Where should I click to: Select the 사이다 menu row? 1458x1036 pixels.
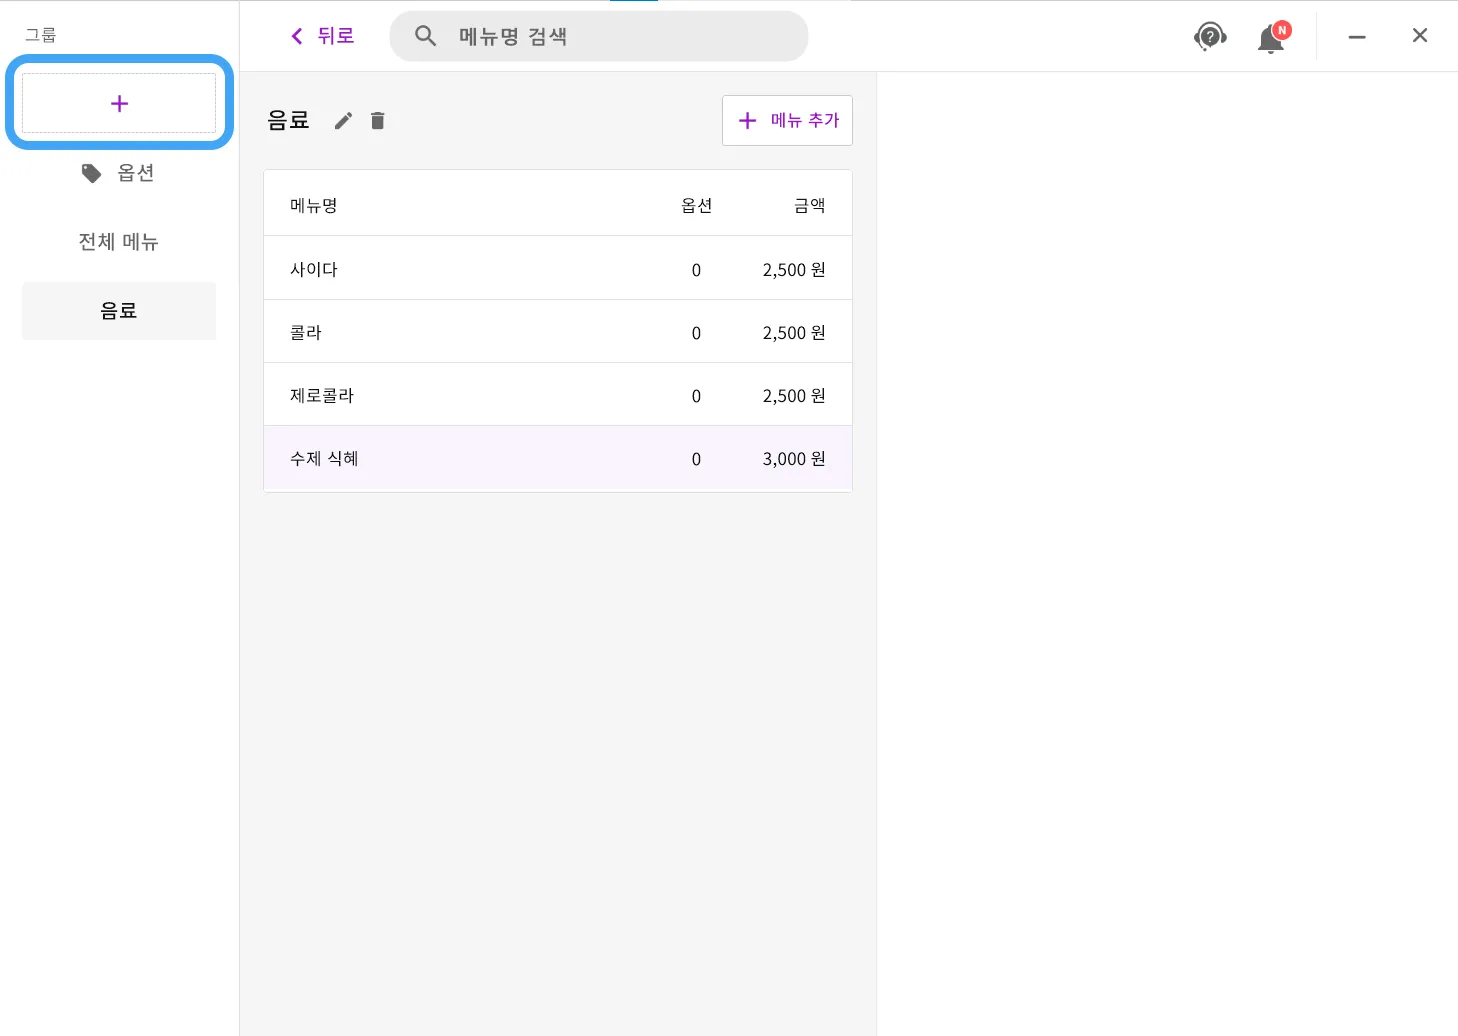point(558,268)
